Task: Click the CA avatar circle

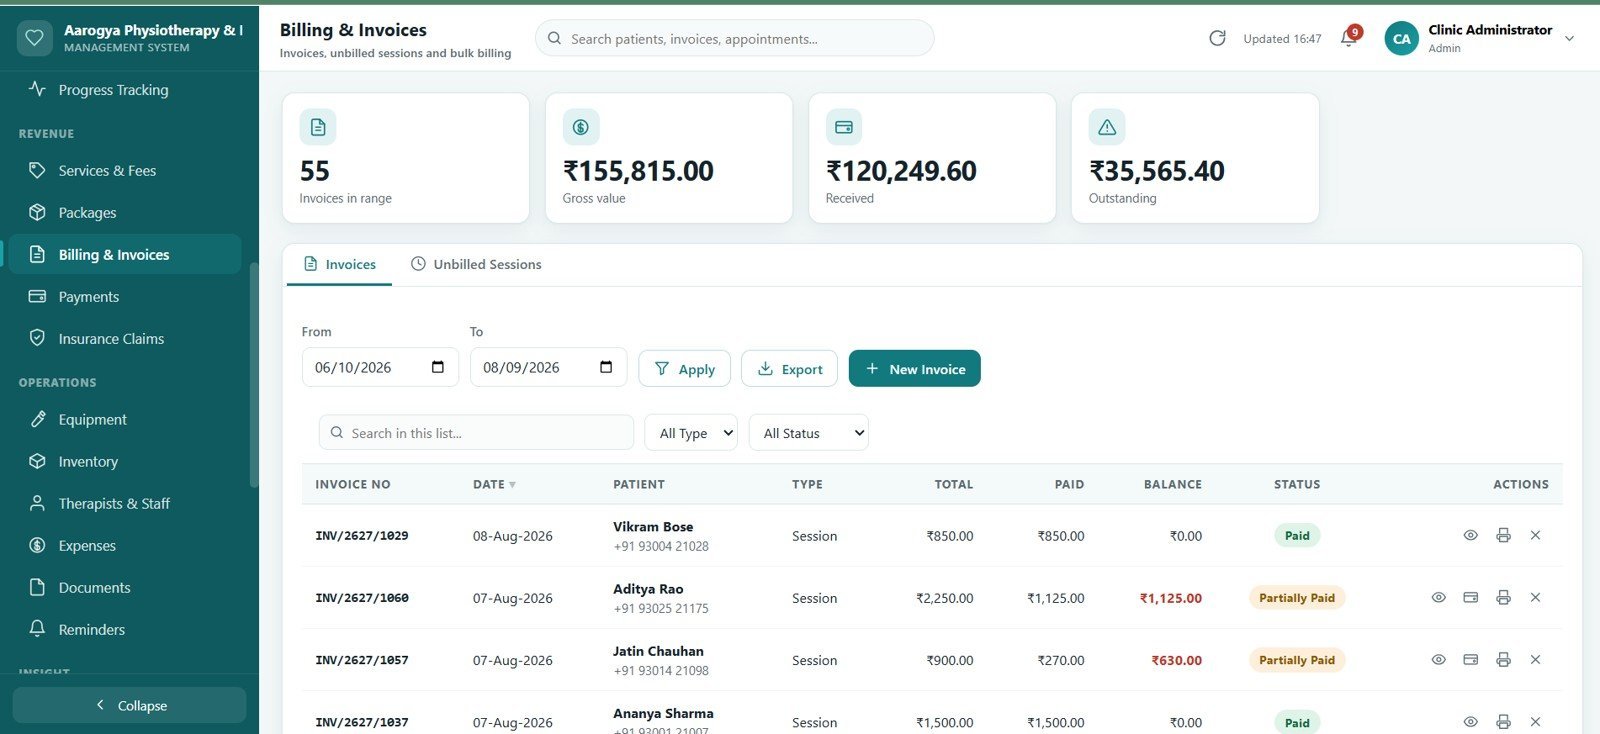Action: [x=1401, y=39]
